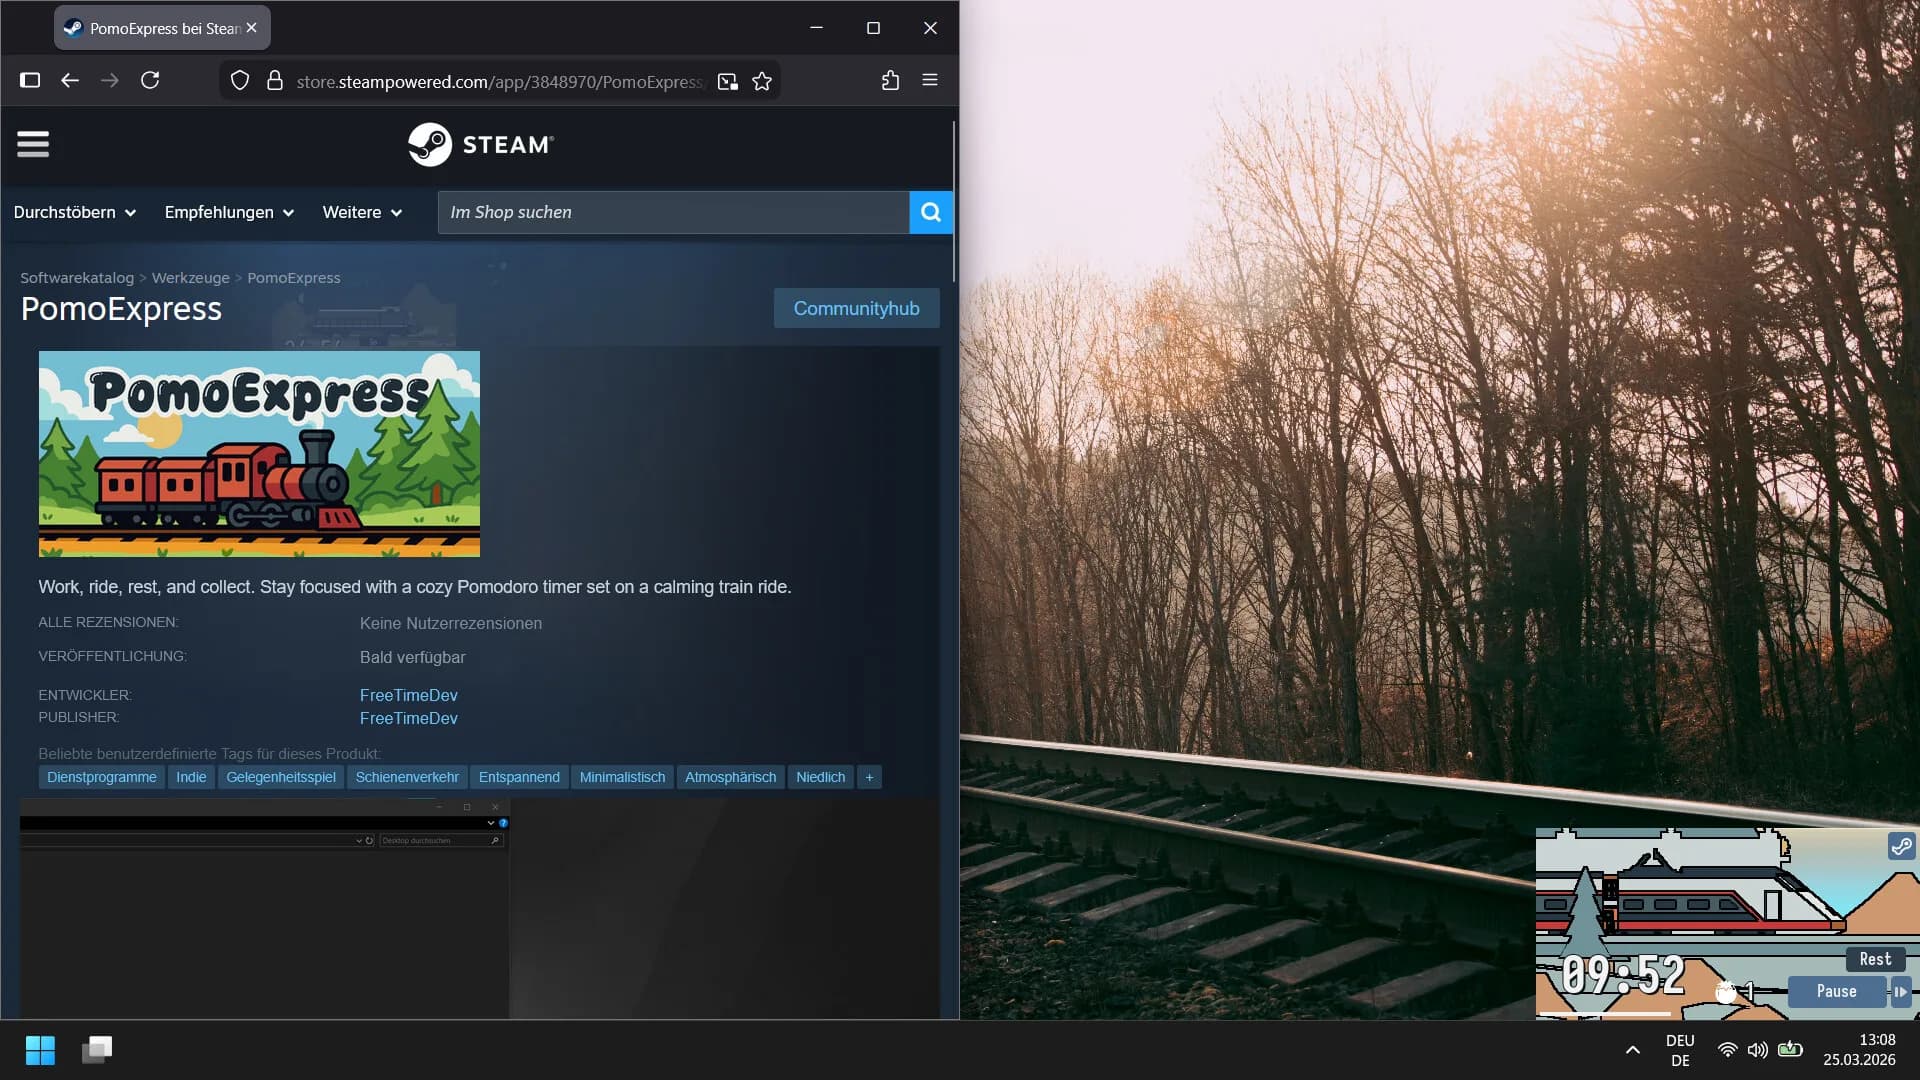The height and width of the screenshot is (1080, 1920).
Task: Open Task View on the taskbar
Action: coord(97,1050)
